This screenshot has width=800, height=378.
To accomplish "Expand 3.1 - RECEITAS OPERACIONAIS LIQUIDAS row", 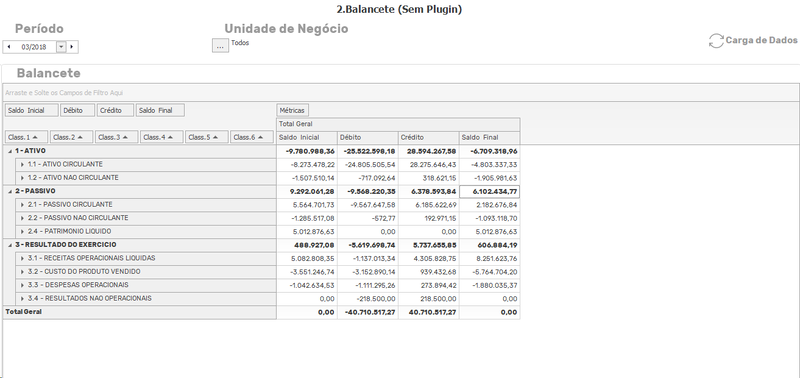I will (x=22, y=258).
